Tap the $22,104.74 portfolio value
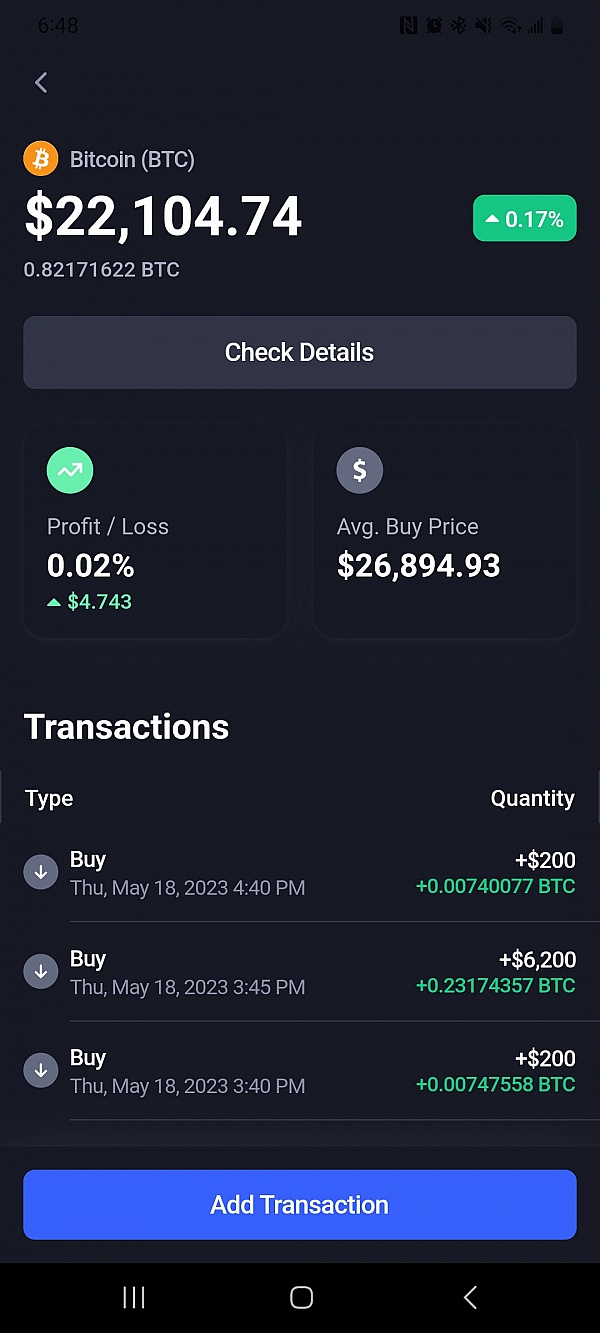This screenshot has width=600, height=1333. tap(163, 217)
